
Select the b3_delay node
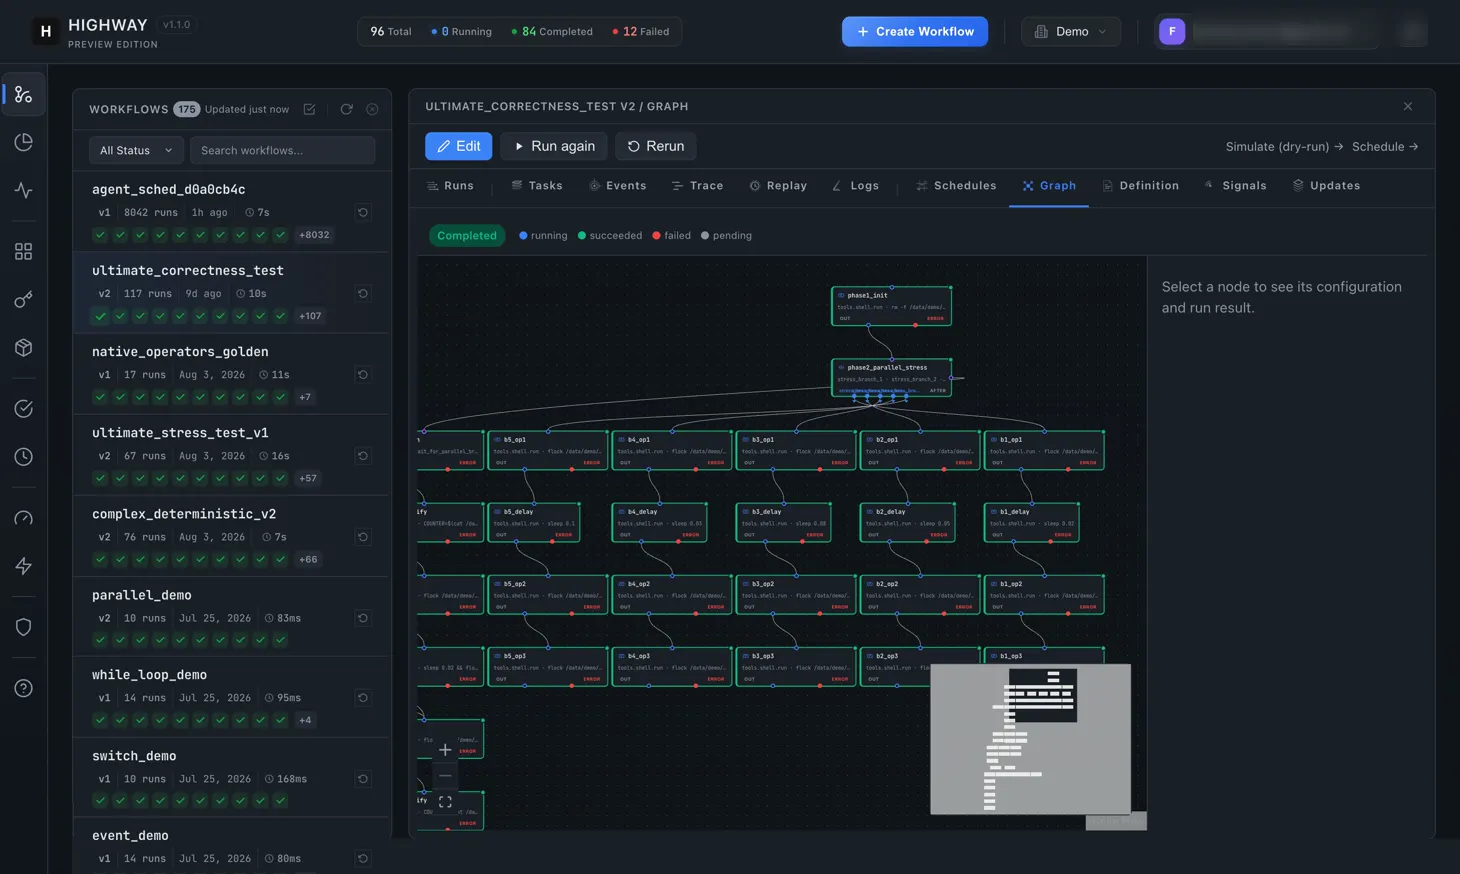tap(783, 522)
